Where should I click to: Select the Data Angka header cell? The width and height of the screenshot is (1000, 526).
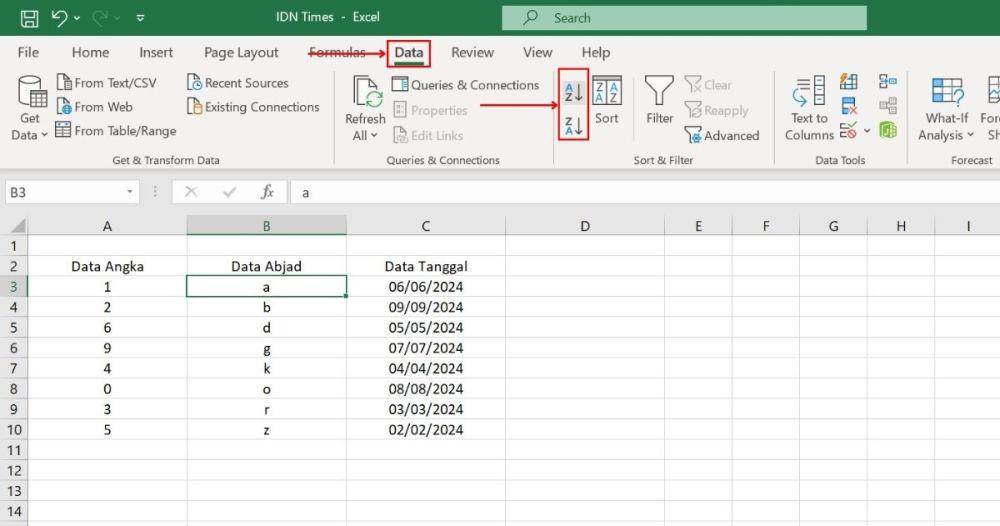107,267
